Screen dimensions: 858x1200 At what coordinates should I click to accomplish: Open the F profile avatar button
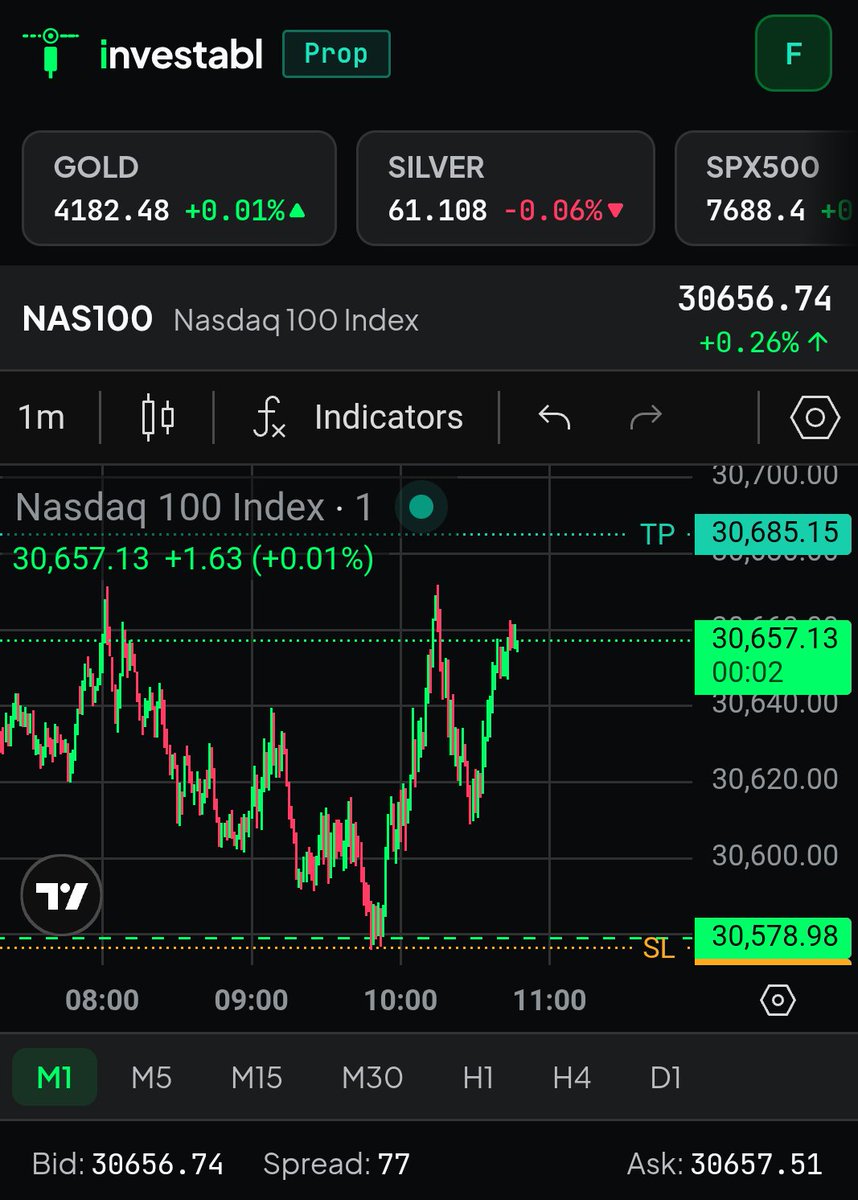coord(793,53)
